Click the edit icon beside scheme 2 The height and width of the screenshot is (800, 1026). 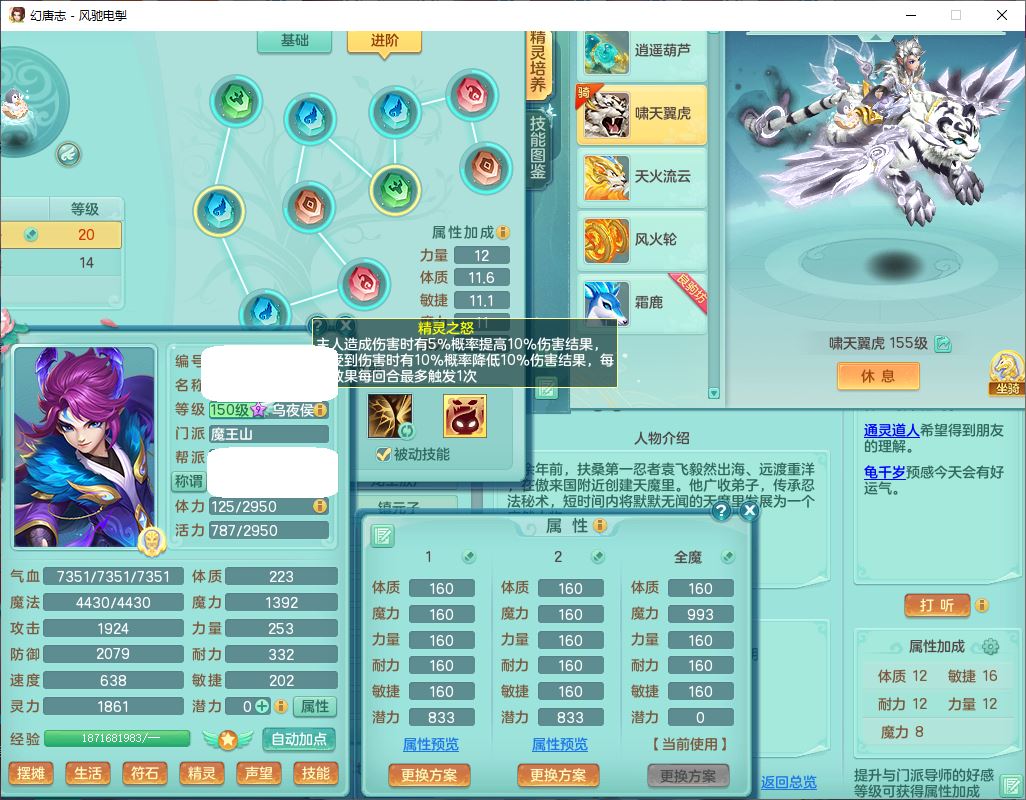(597, 557)
